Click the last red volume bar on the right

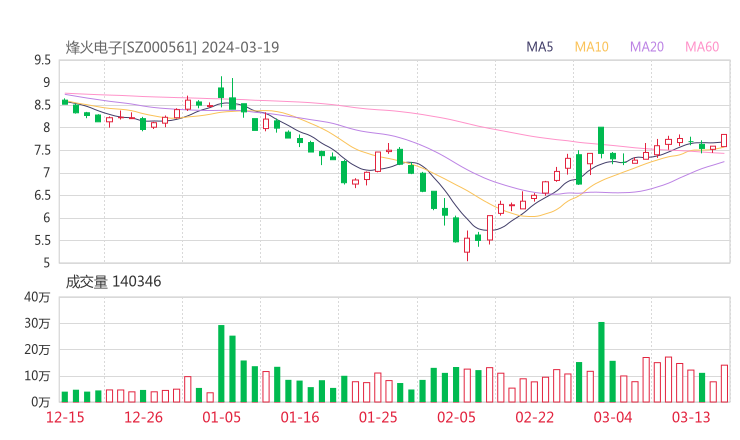(724, 383)
